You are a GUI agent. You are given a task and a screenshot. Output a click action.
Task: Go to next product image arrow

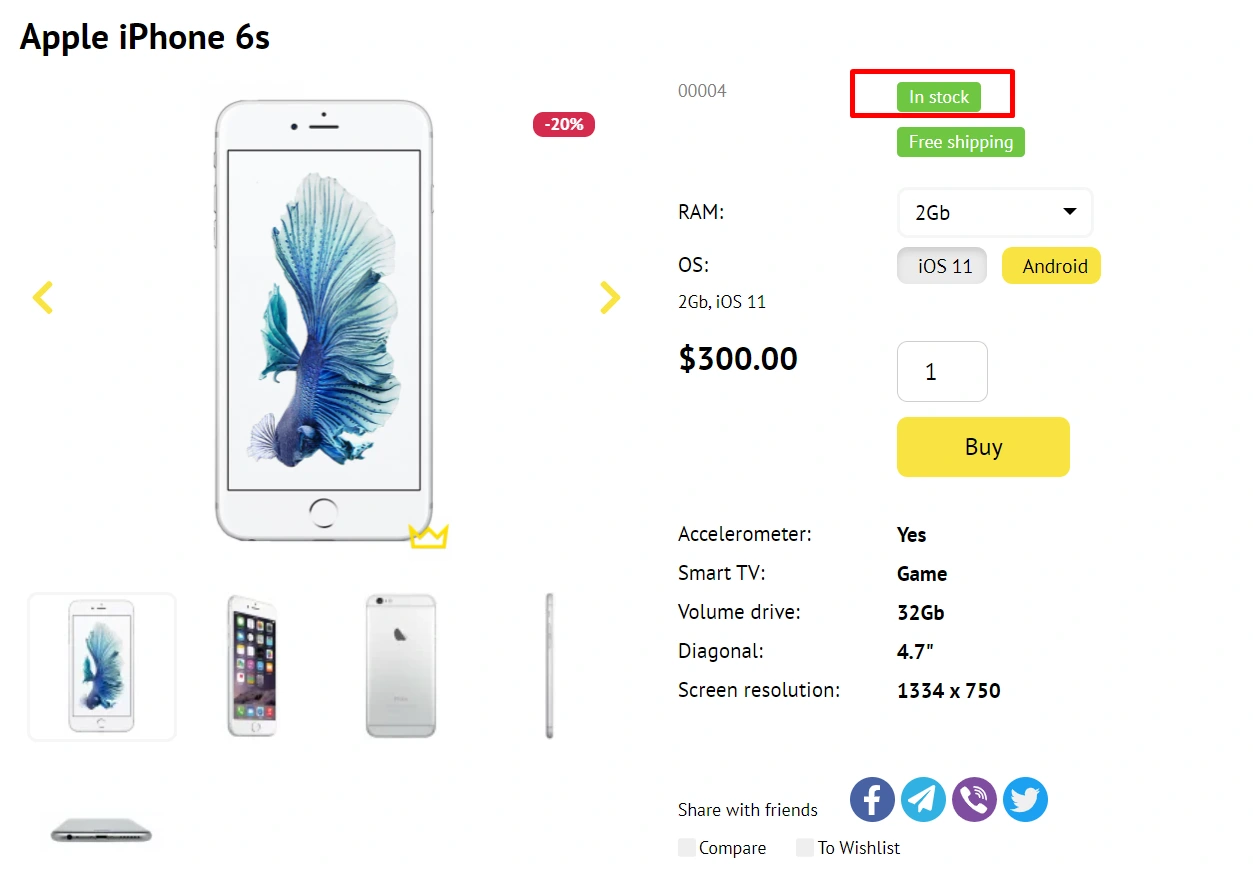[x=610, y=297]
